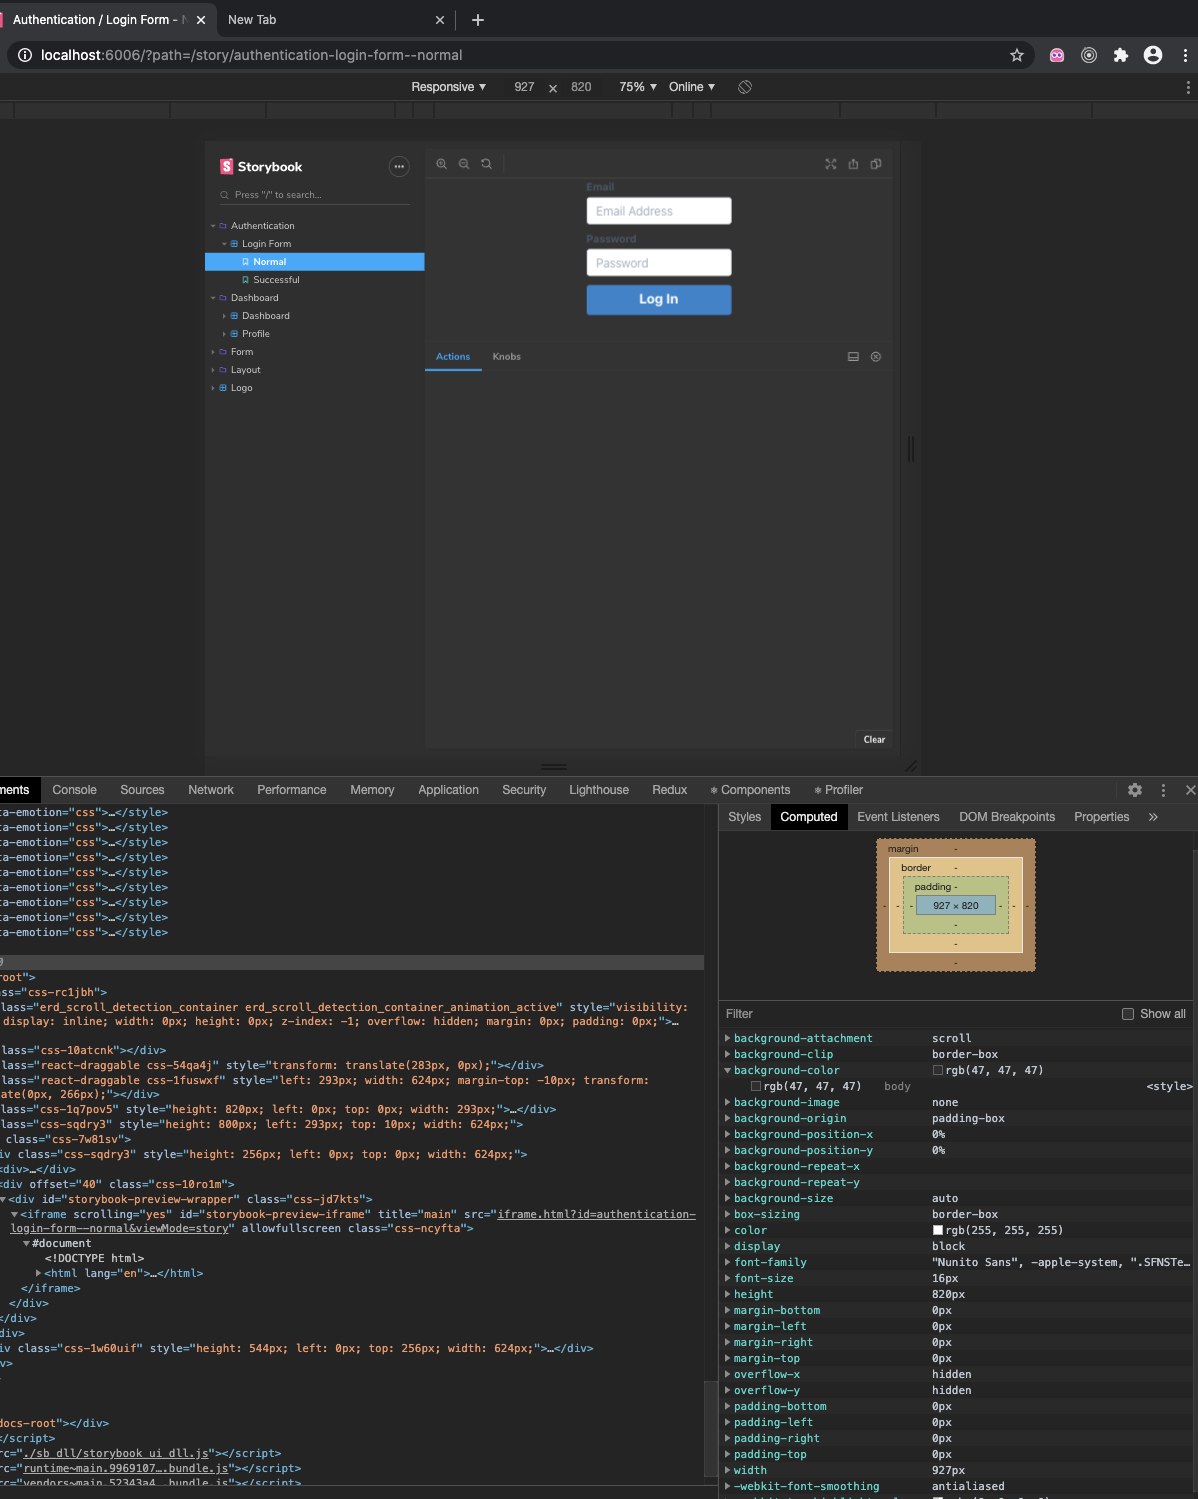Collapse background-color computed property
The width and height of the screenshot is (1198, 1499).
(727, 1070)
